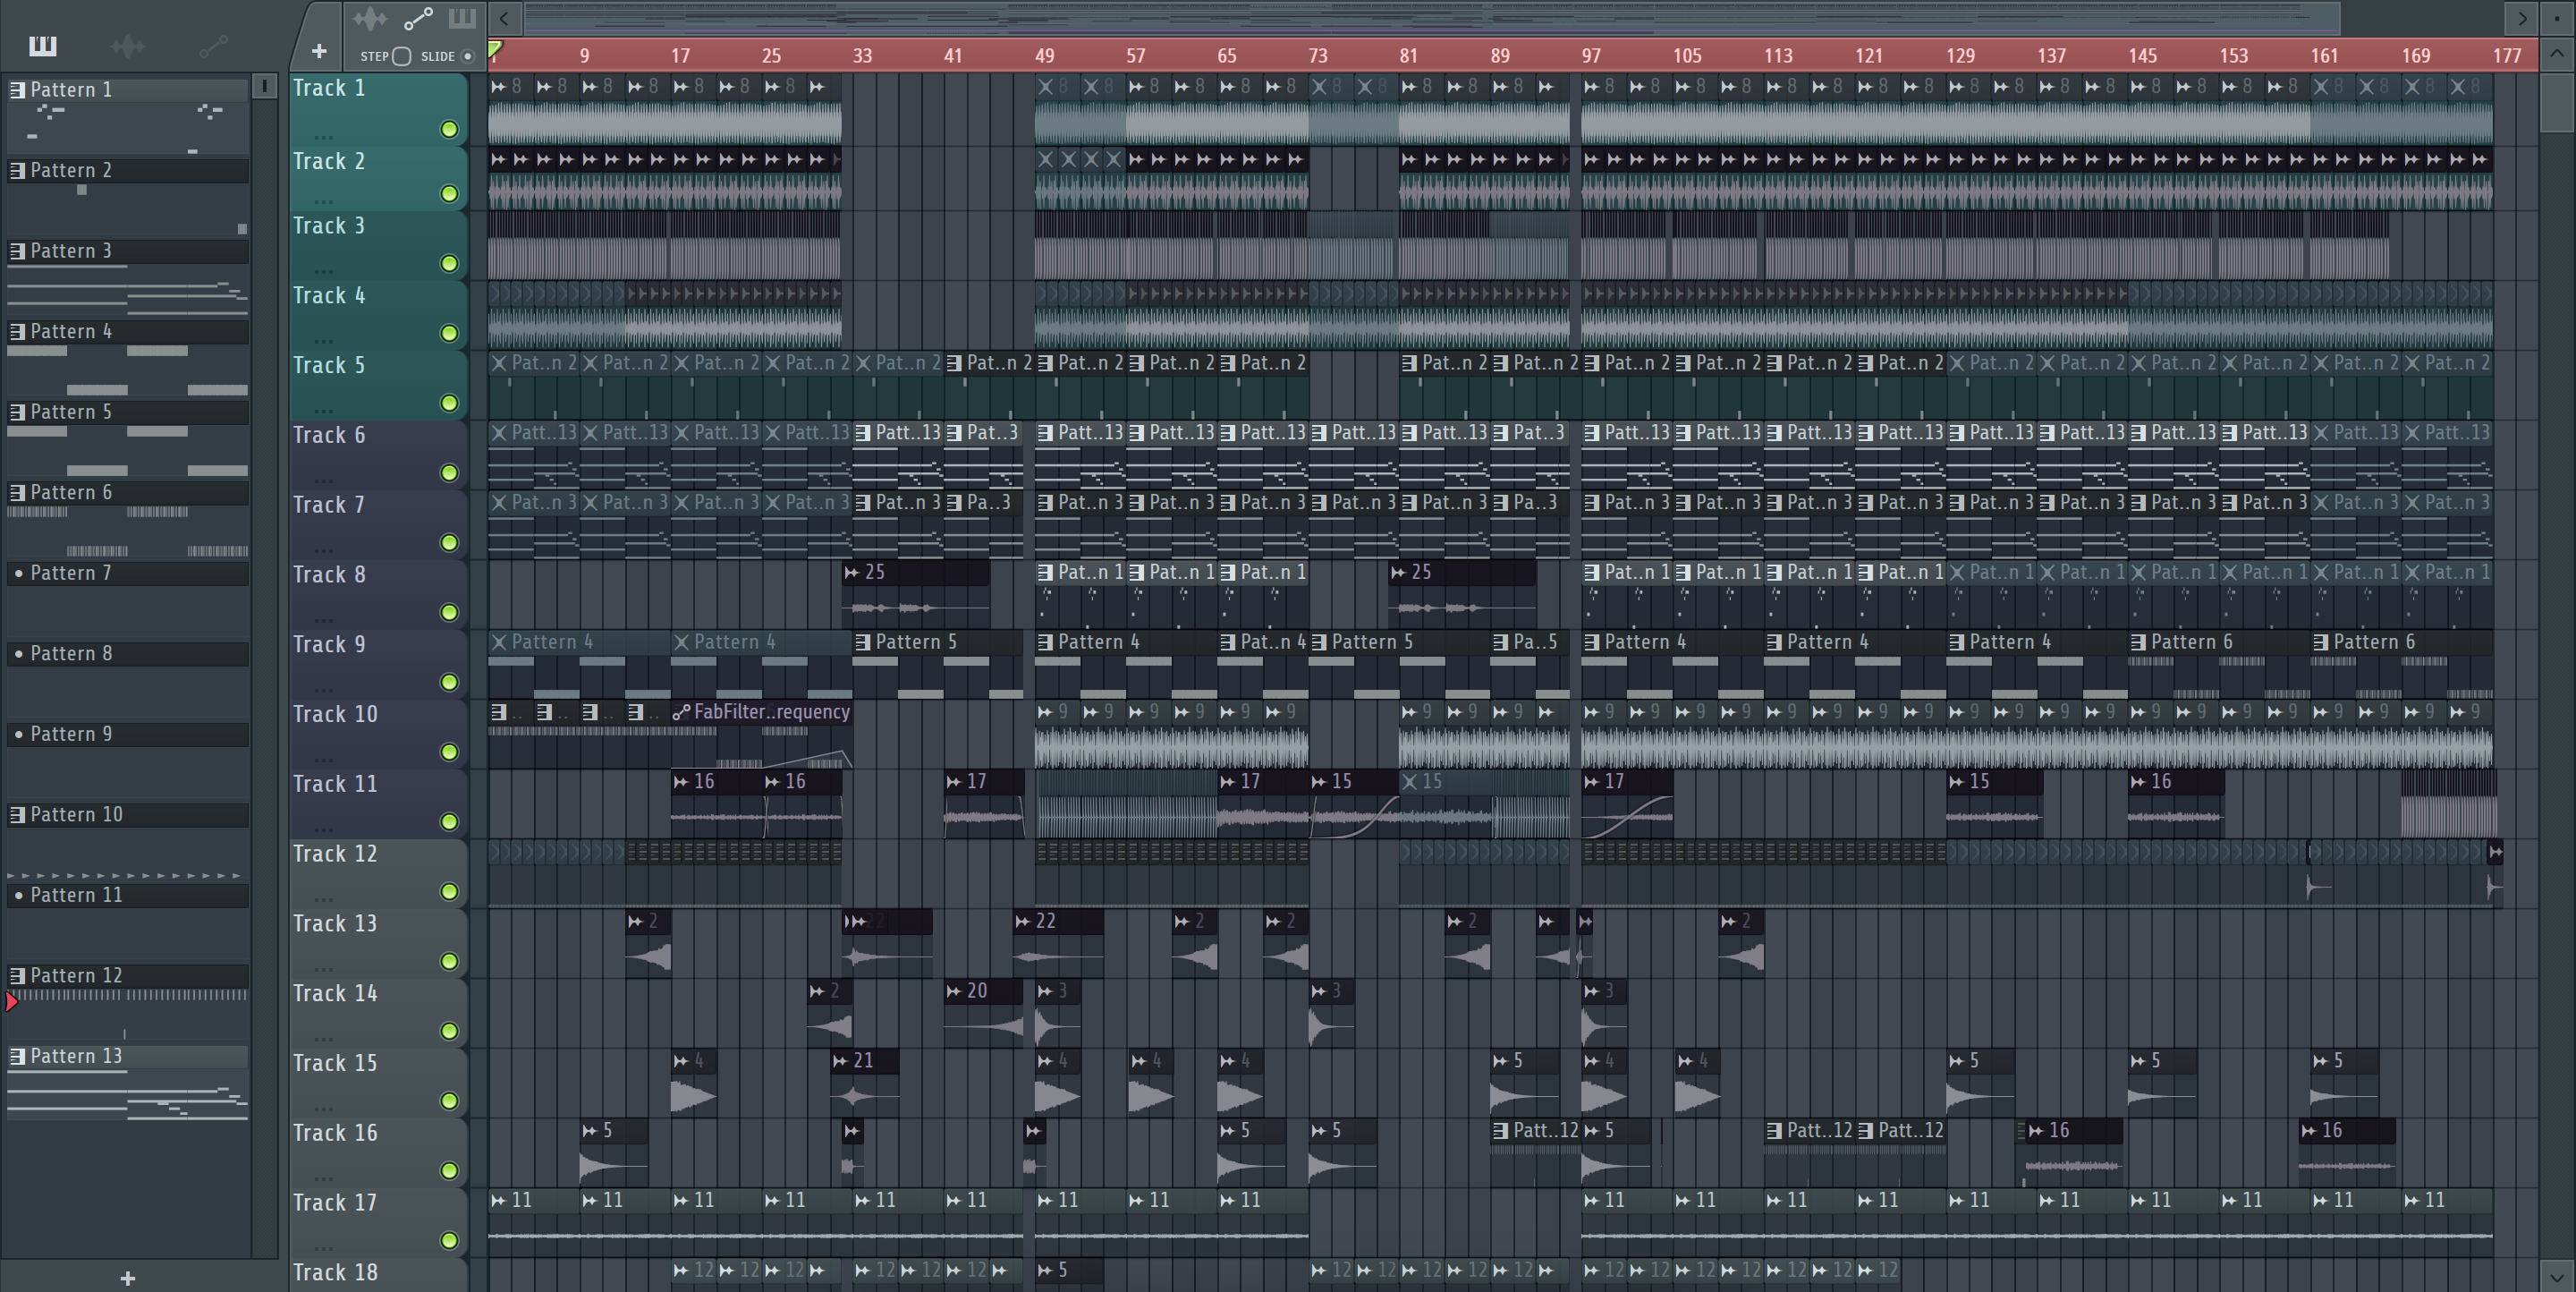Screen dimensions: 2576x1292
Task: Mute Track 17 using its green LED
Action: [449, 1240]
